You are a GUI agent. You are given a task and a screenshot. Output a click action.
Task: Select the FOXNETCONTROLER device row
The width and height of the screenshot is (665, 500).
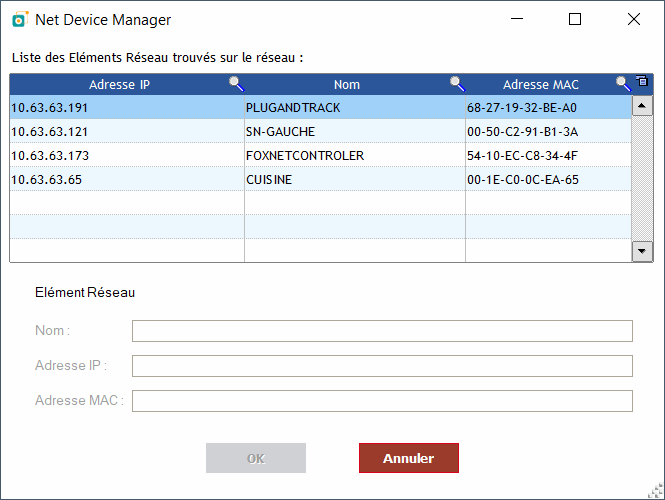pos(321,156)
